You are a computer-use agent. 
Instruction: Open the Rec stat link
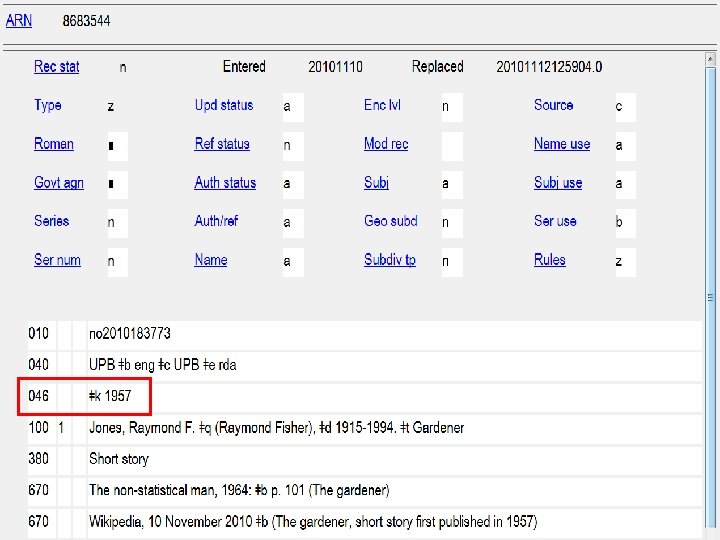click(x=56, y=66)
